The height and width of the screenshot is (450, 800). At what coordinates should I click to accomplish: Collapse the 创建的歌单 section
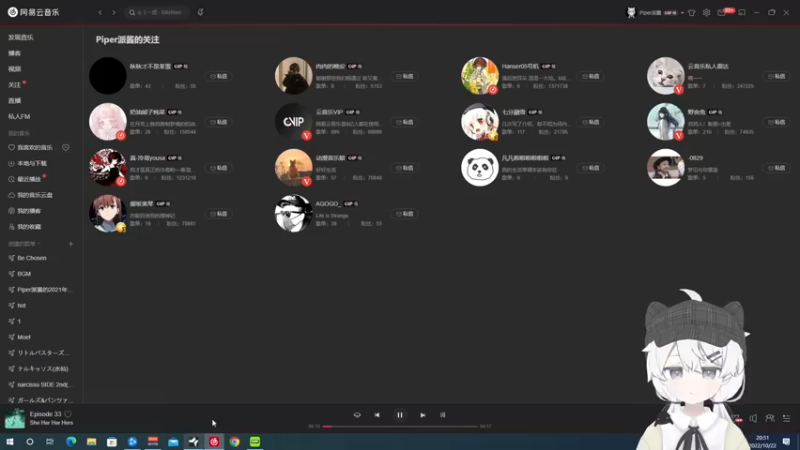[24, 244]
